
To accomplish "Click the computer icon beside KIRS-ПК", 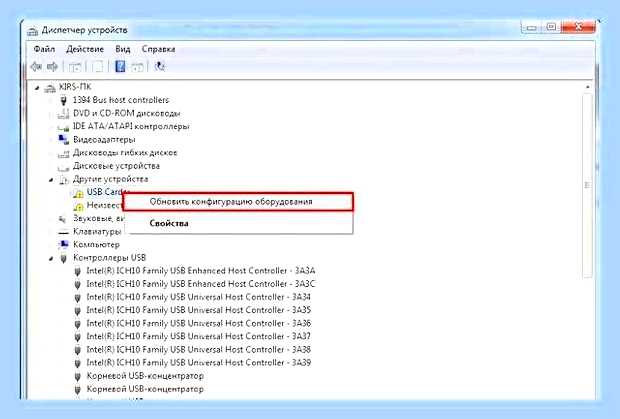I will (50, 87).
